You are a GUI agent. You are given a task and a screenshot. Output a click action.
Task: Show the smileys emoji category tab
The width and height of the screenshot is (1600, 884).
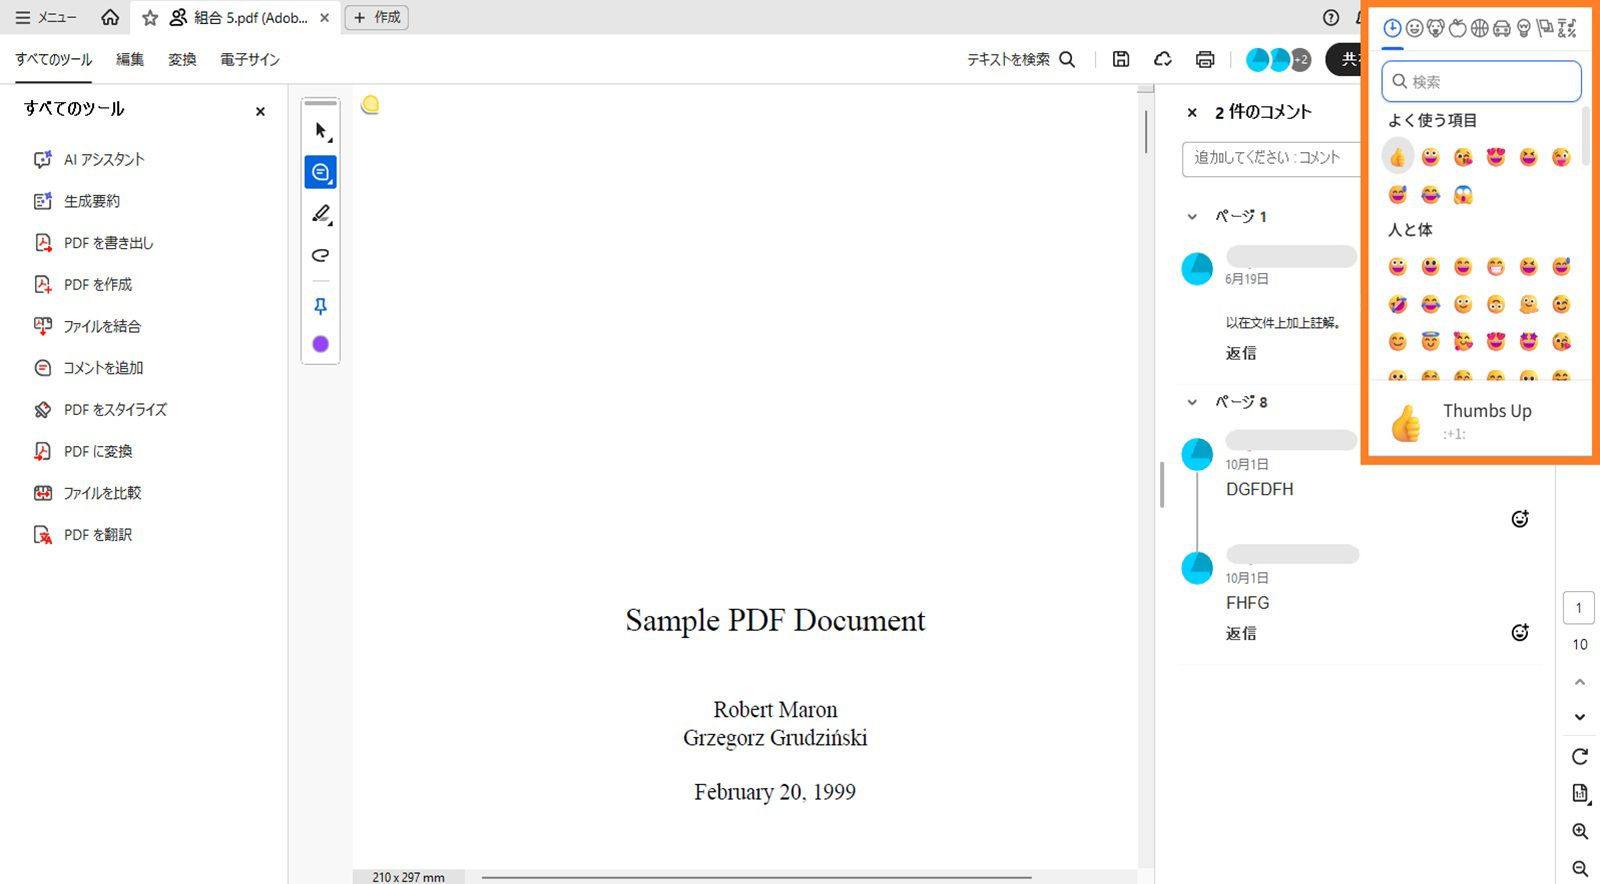1414,28
